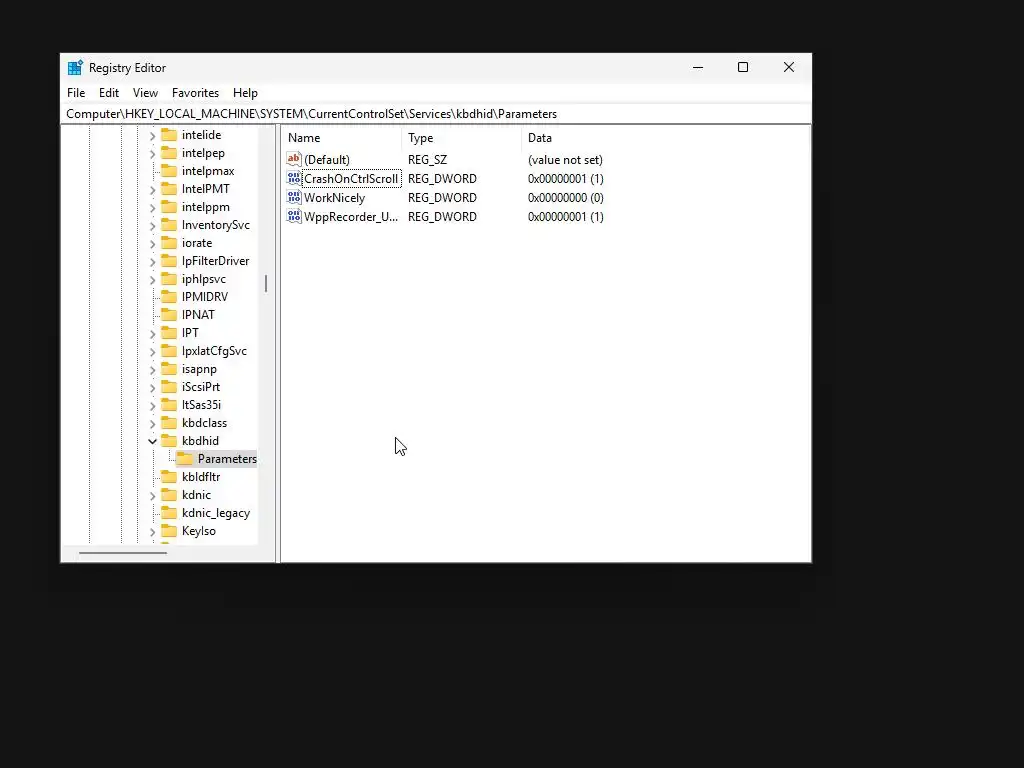
Task: Expand the kbdclass tree node
Action: [x=152, y=423]
